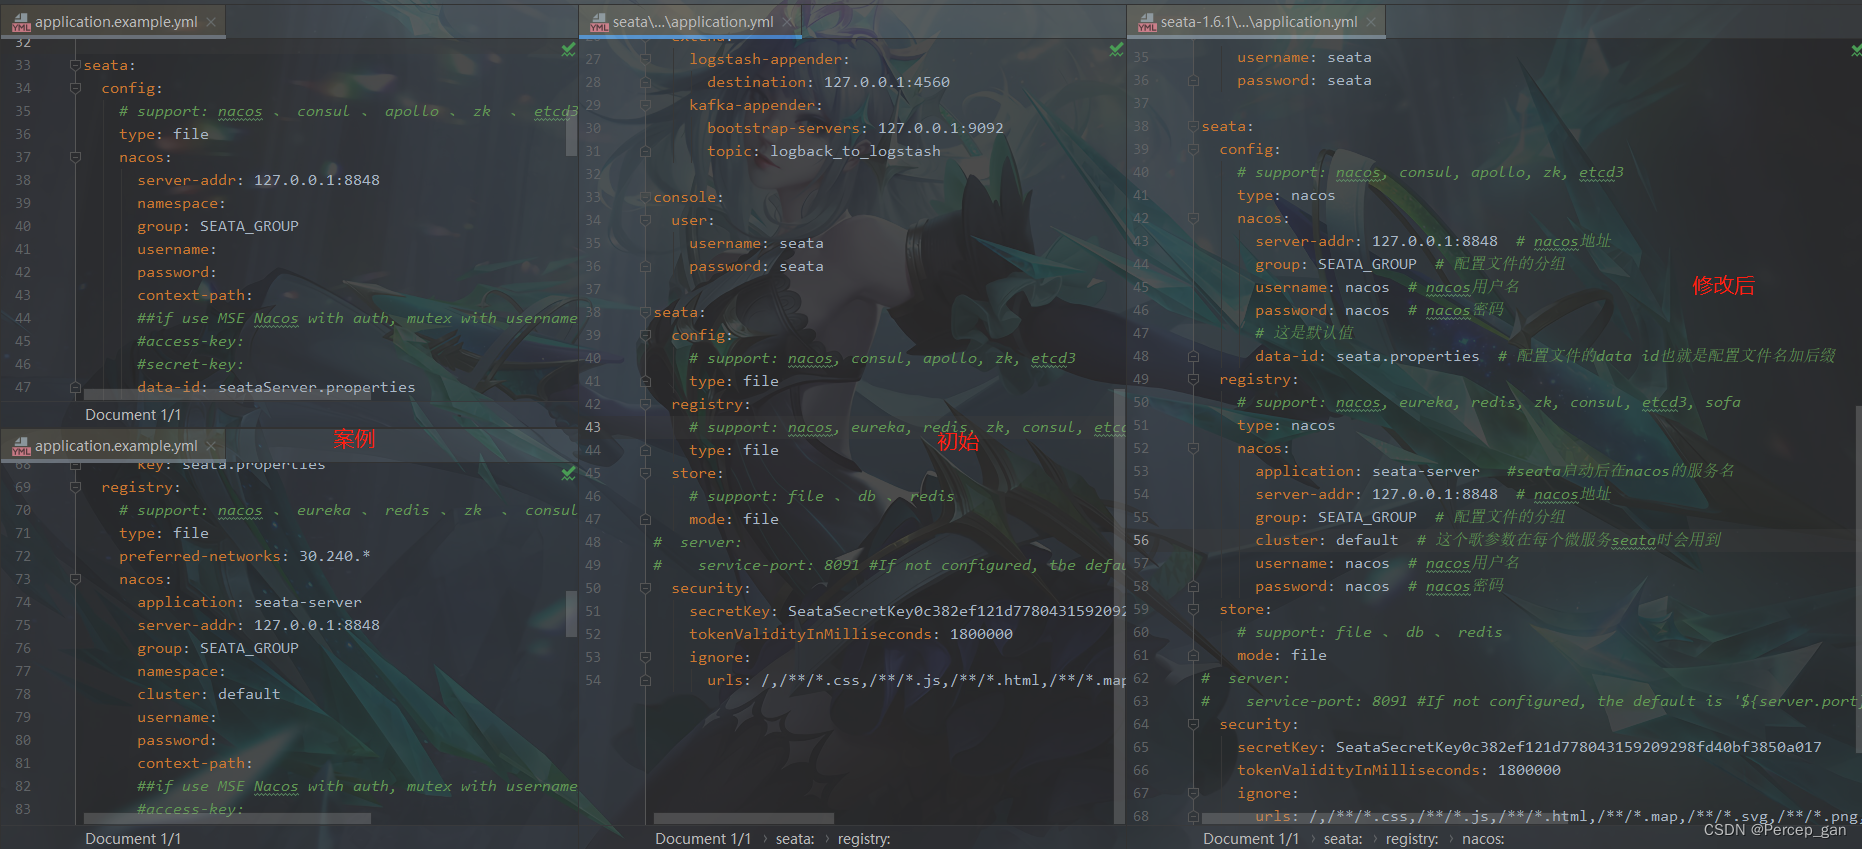1862x849 pixels.
Task: Collapse the config block at line 34
Action: 75,88
